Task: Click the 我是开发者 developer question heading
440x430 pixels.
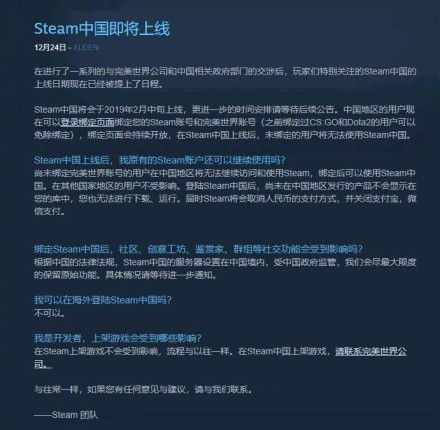Action: click(x=118, y=338)
